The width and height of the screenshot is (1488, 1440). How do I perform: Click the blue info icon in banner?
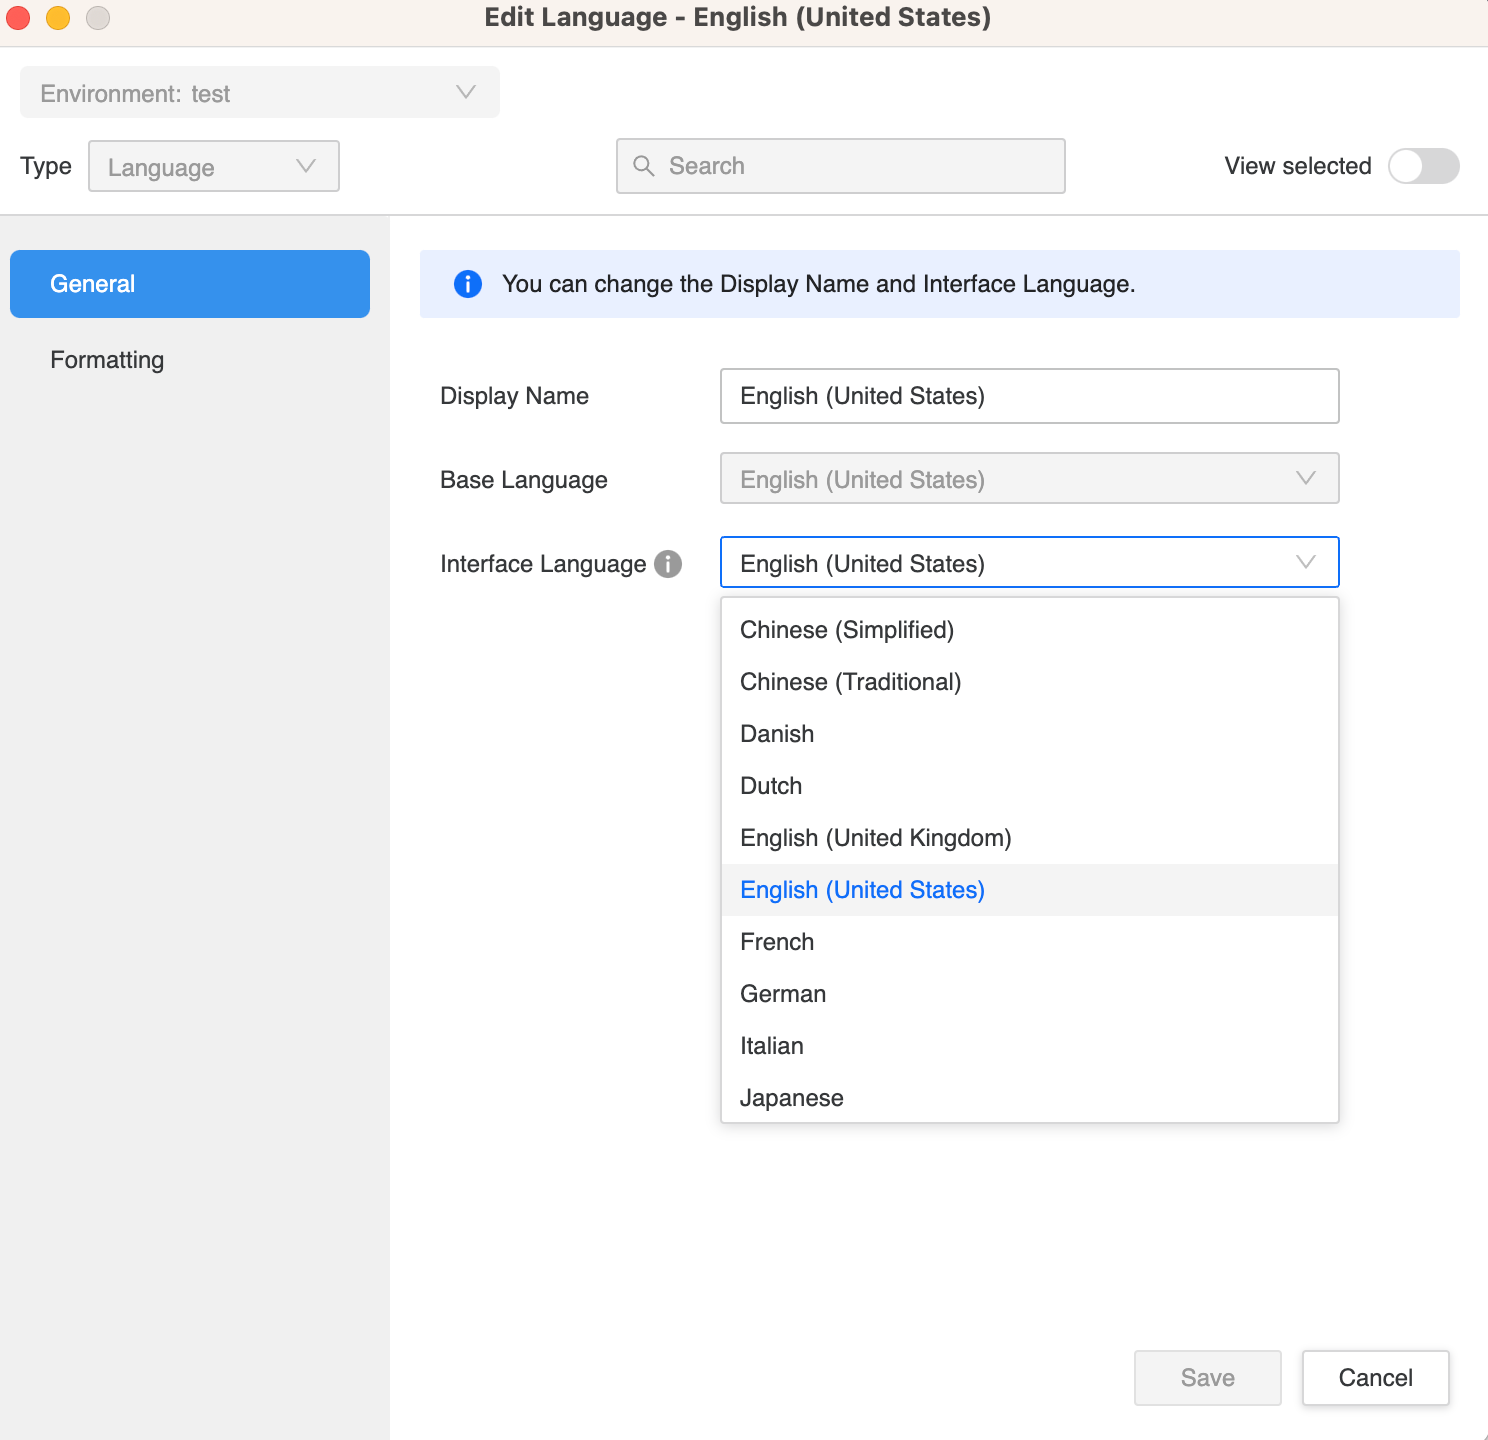click(468, 284)
